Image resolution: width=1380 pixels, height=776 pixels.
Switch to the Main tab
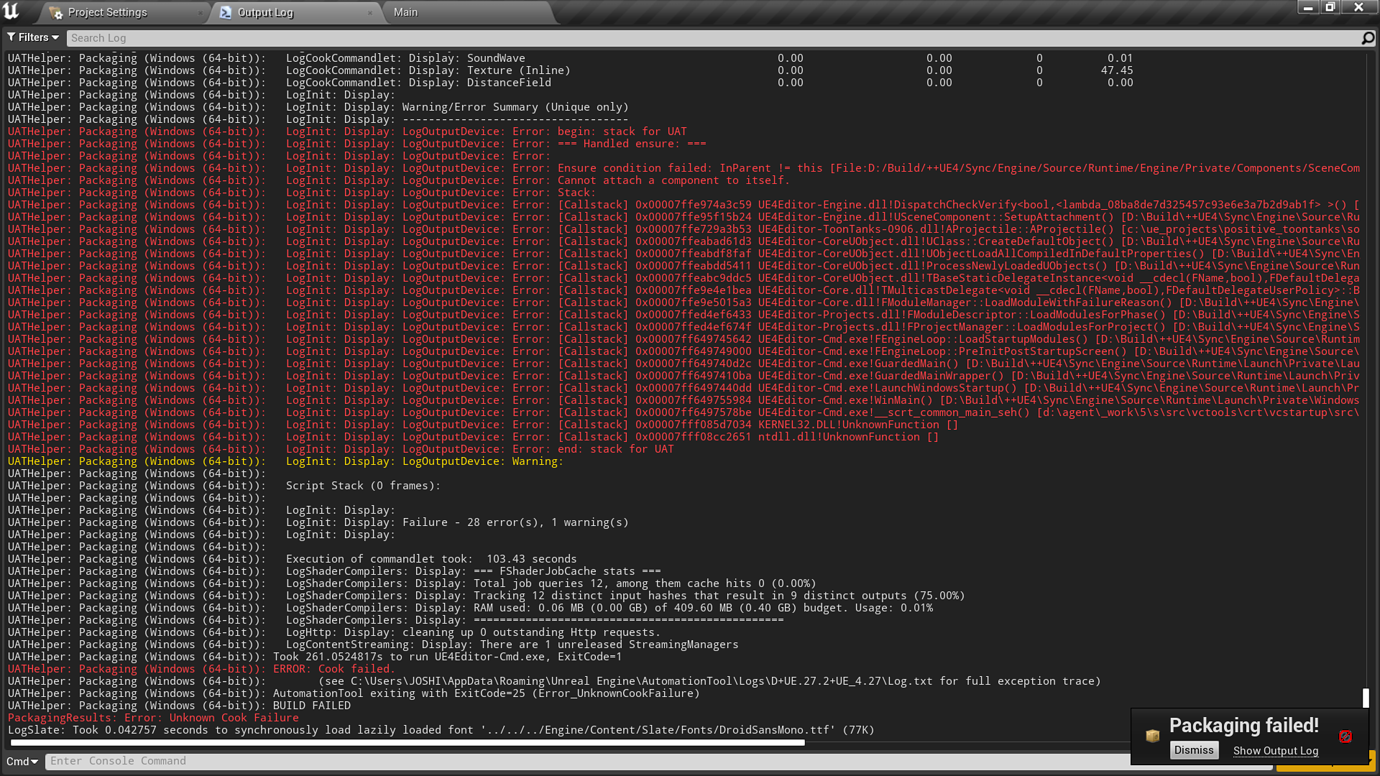[x=405, y=13]
